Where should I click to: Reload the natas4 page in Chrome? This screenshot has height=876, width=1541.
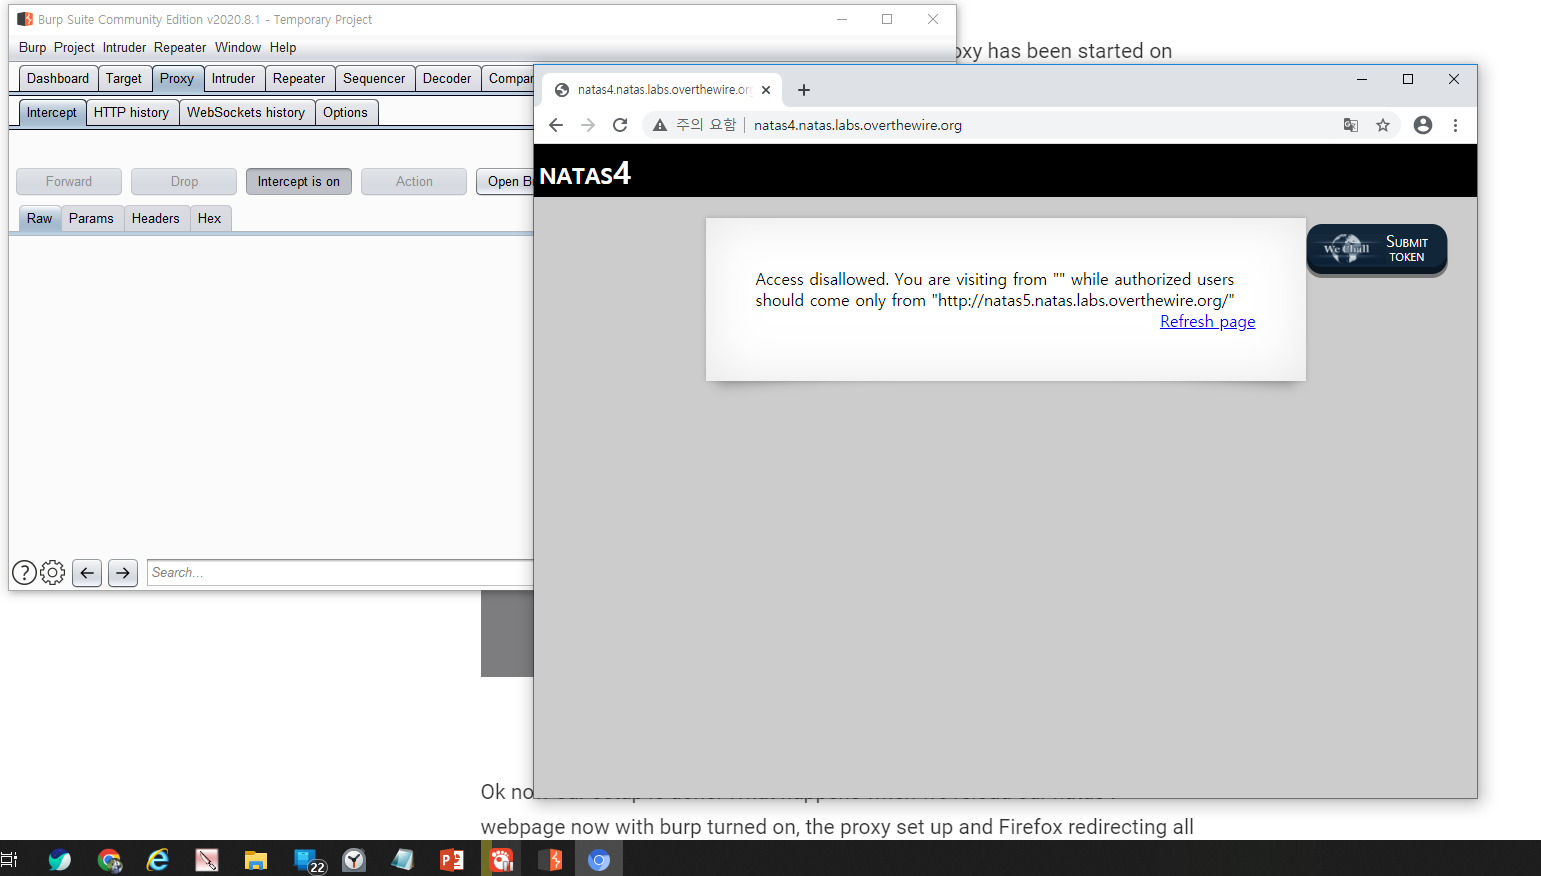tap(620, 125)
